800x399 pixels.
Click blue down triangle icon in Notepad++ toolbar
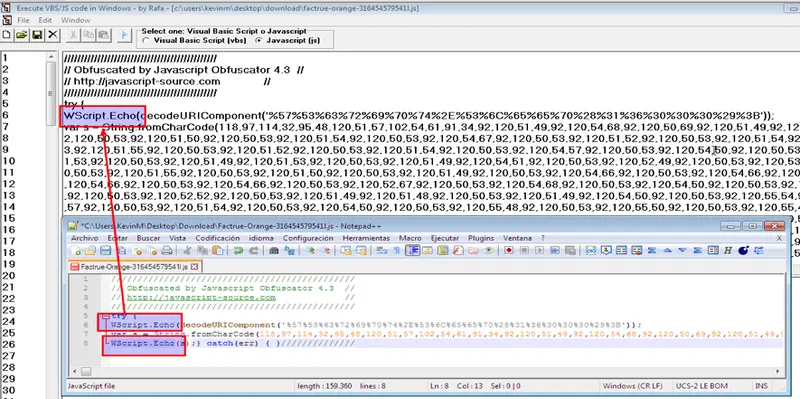pyautogui.click(x=682, y=251)
